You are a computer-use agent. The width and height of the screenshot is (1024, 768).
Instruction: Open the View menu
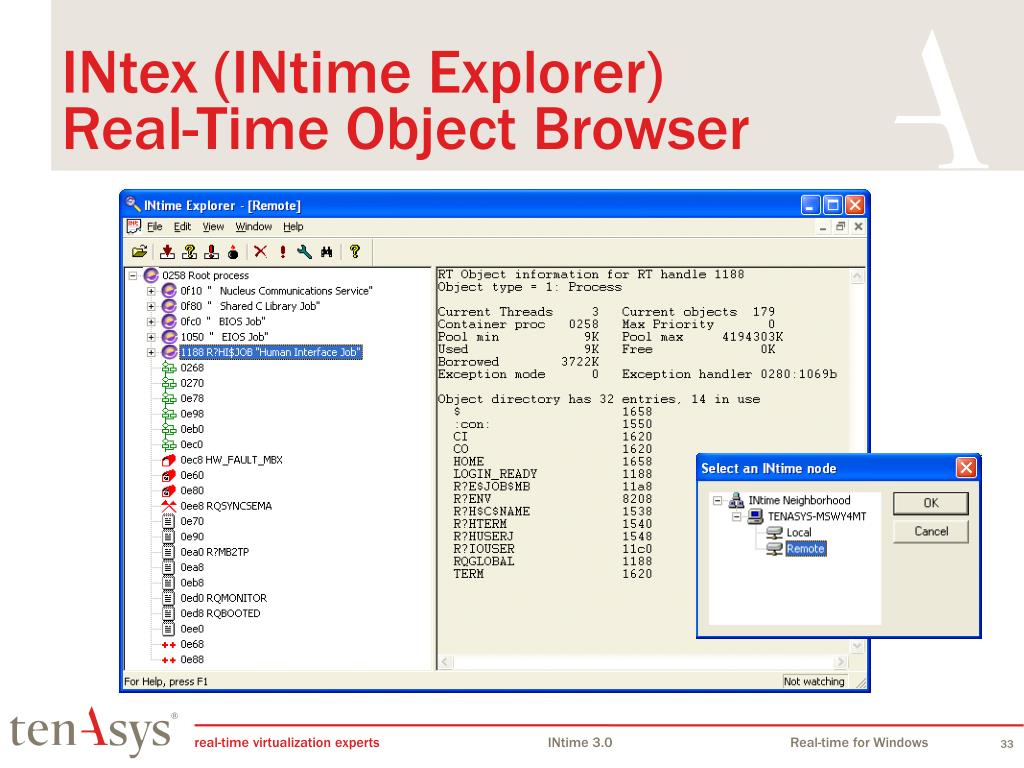point(214,227)
